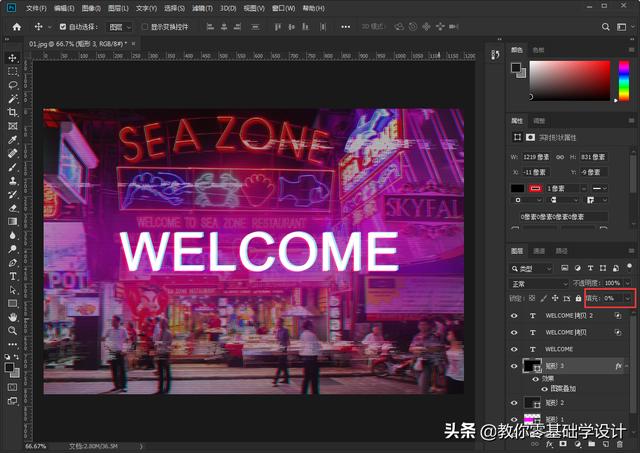
Task: Open the stroke line style dropdown
Action: point(600,188)
